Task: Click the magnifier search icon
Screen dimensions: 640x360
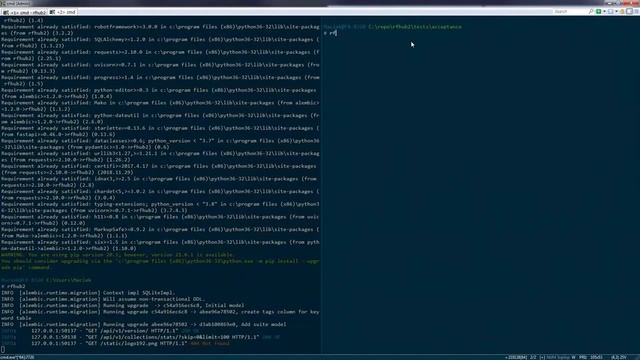Action: tap(591, 11)
